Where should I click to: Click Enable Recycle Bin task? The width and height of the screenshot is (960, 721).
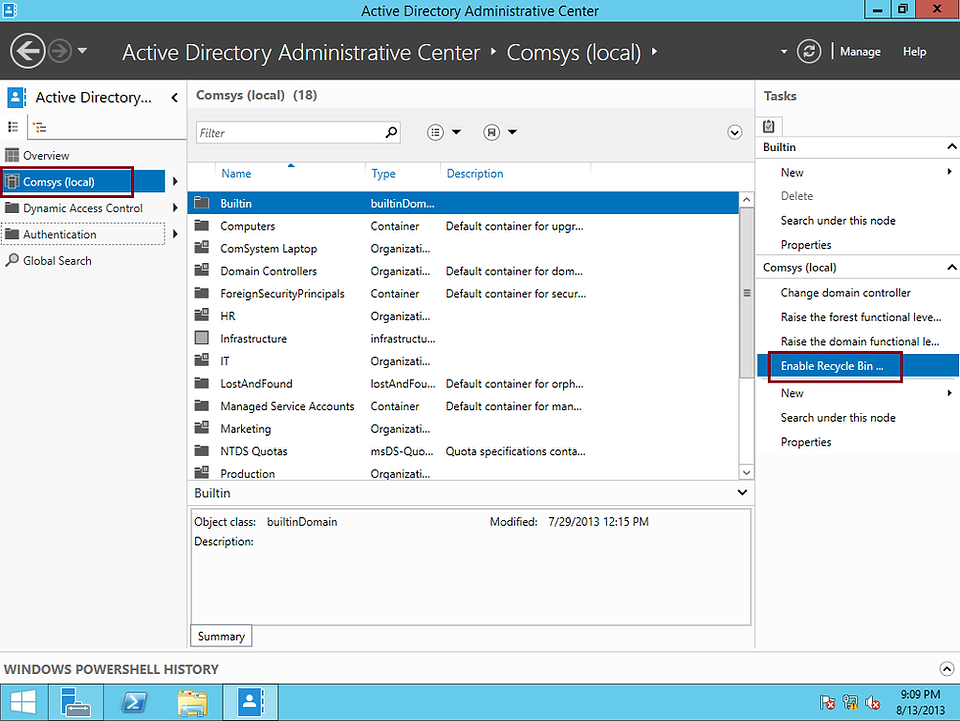[x=857, y=366]
